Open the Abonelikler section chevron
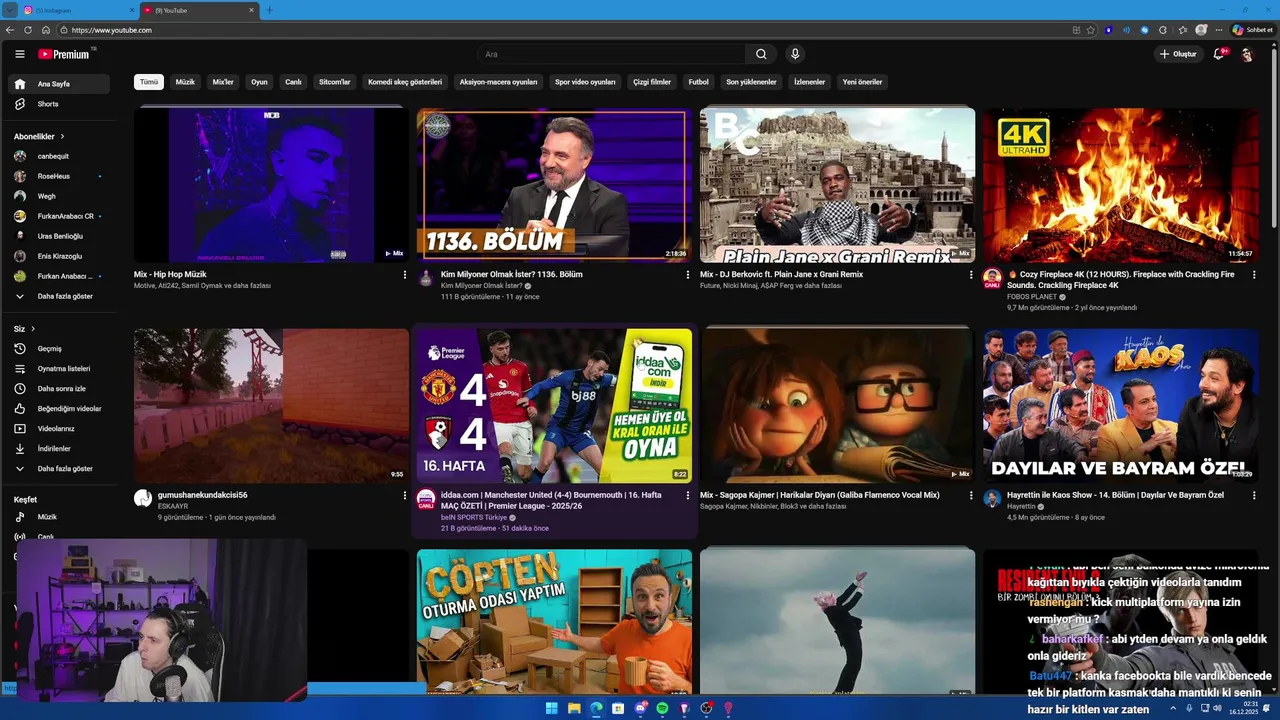Screen dimensions: 1280x720 pyautogui.click(x=62, y=136)
